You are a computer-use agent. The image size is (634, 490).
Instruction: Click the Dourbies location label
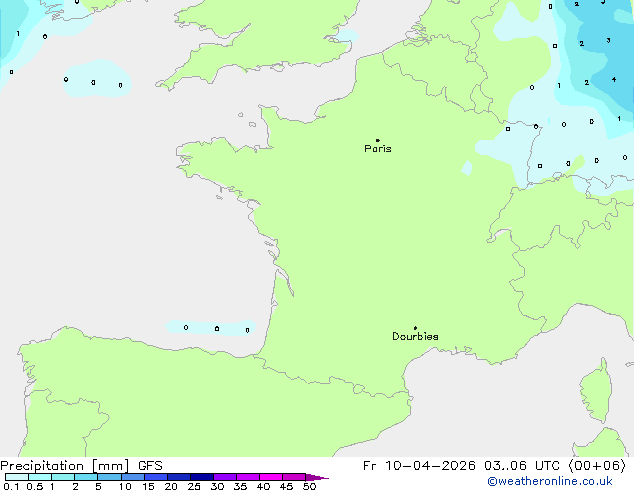click(415, 336)
